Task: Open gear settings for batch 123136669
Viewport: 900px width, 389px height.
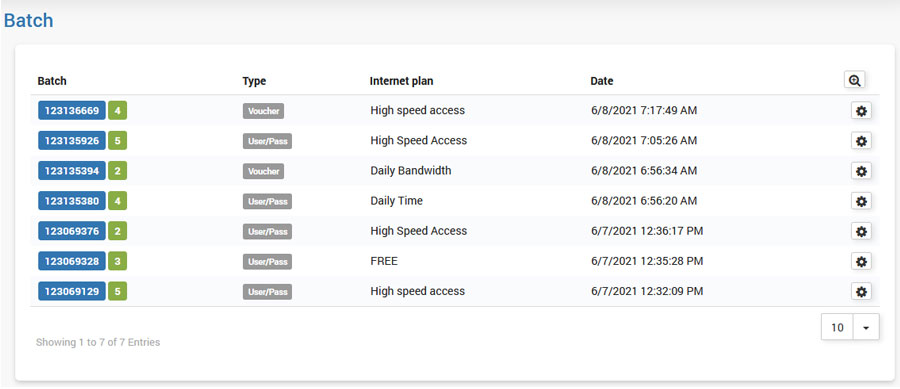Action: (x=861, y=111)
